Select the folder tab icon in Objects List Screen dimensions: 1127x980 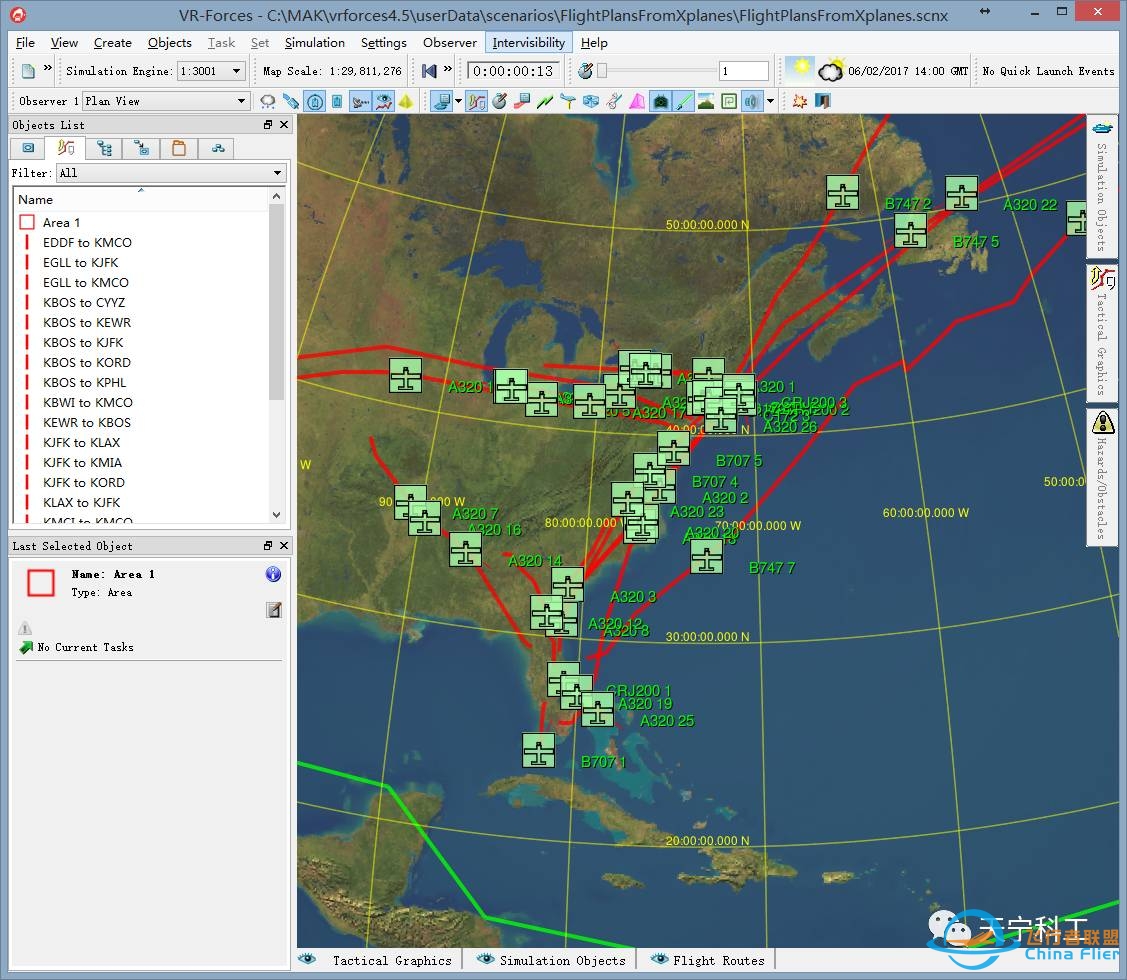pos(178,148)
